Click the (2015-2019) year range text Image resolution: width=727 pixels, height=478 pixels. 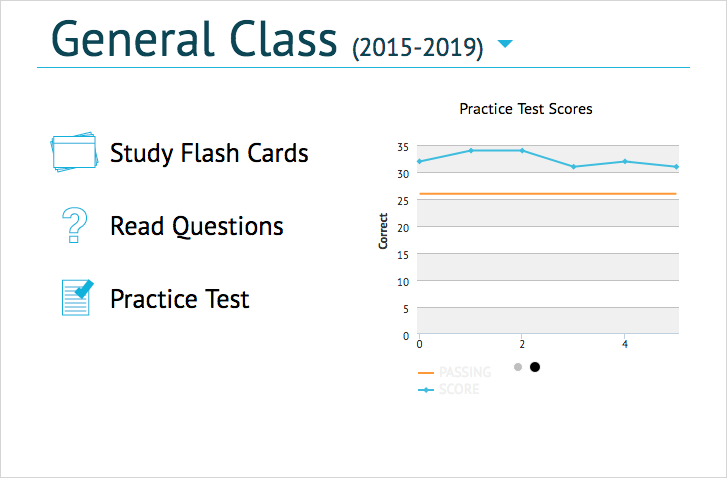point(417,47)
